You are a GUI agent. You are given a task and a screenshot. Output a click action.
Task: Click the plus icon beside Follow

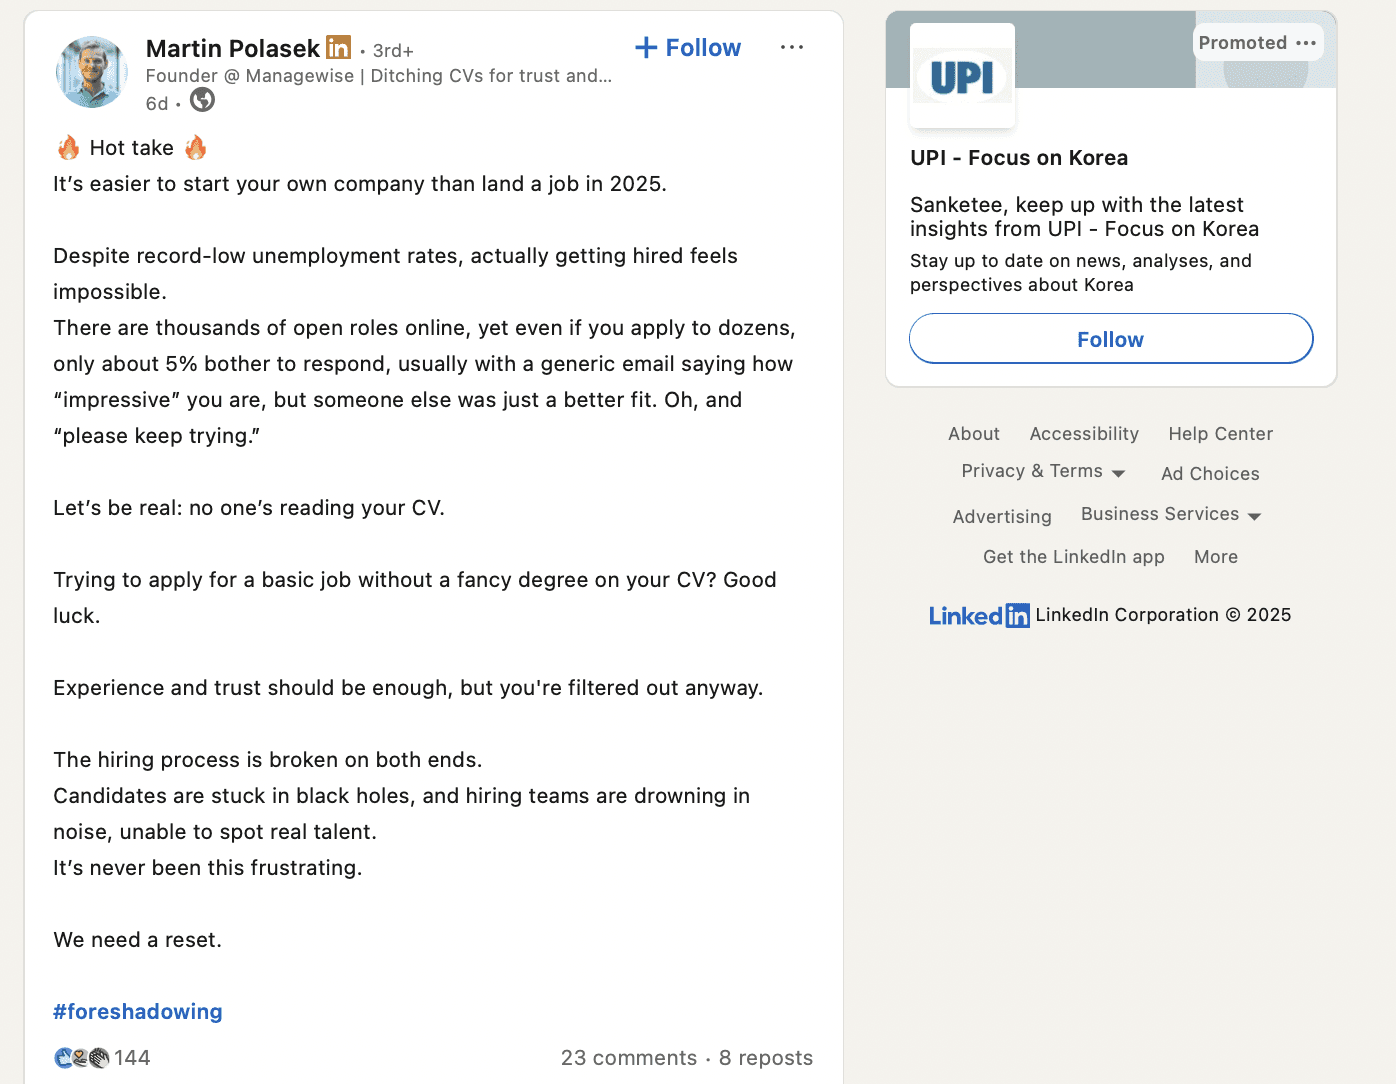(x=647, y=48)
